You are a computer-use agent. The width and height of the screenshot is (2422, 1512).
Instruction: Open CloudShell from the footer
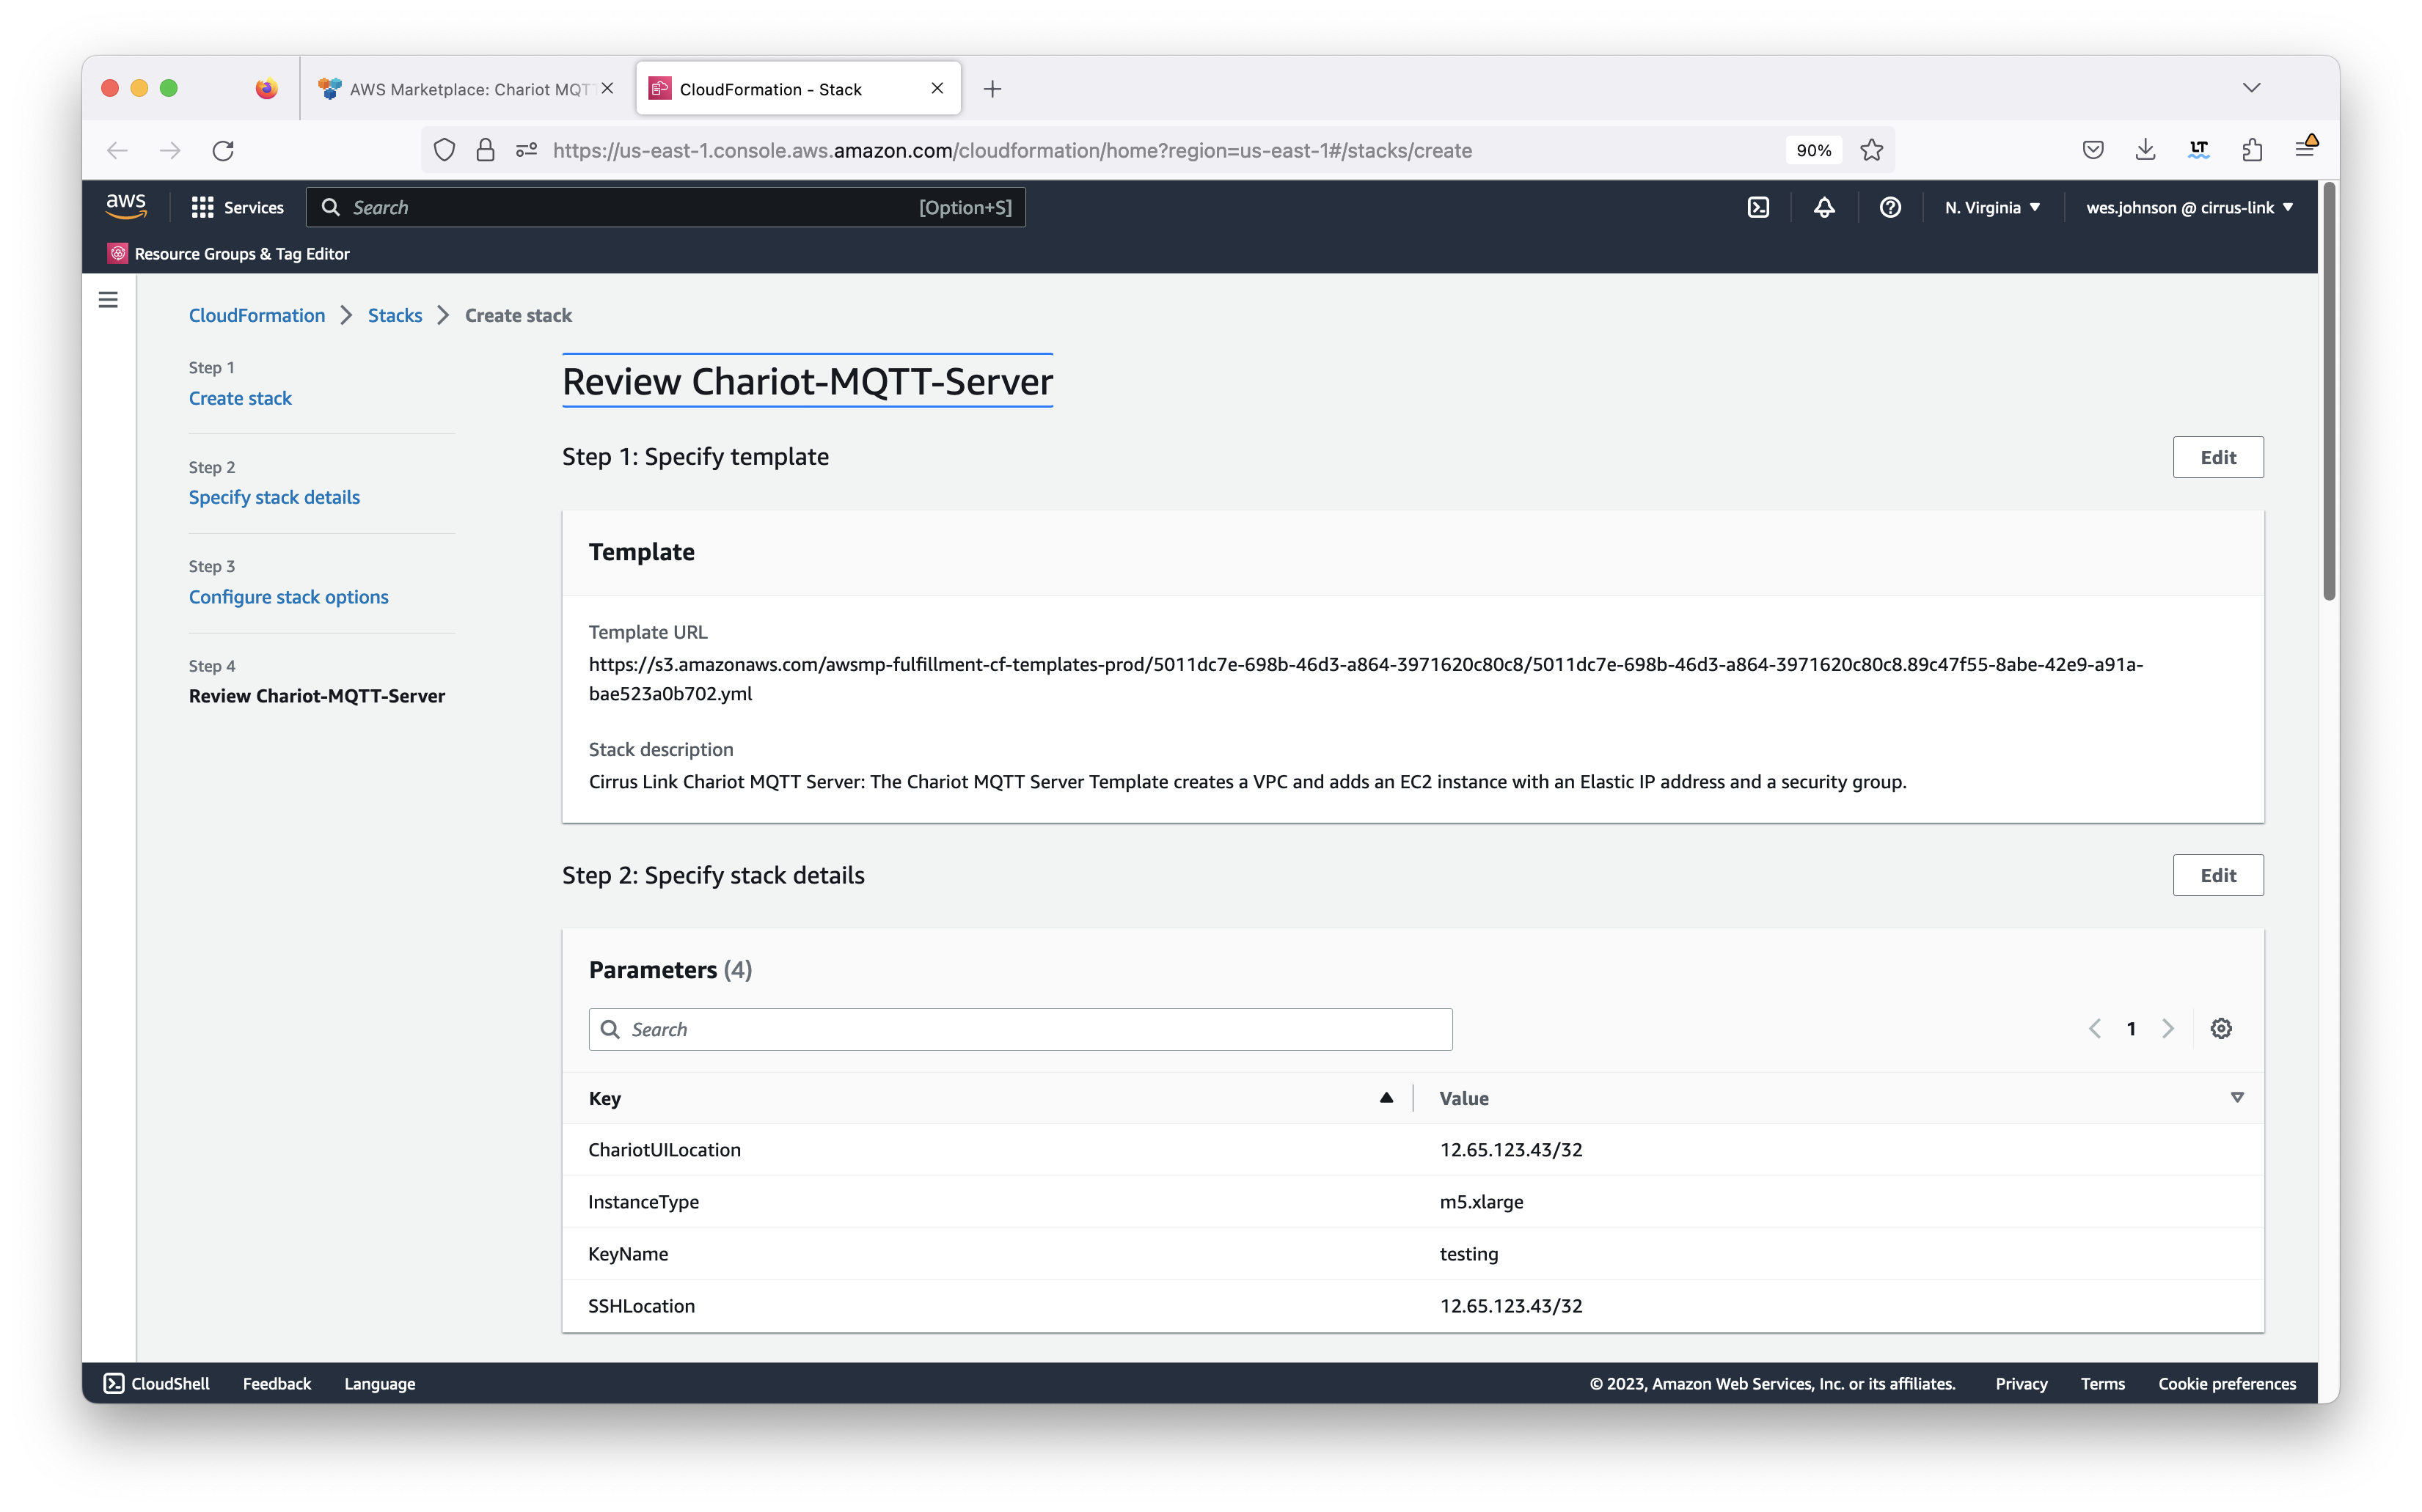click(157, 1383)
